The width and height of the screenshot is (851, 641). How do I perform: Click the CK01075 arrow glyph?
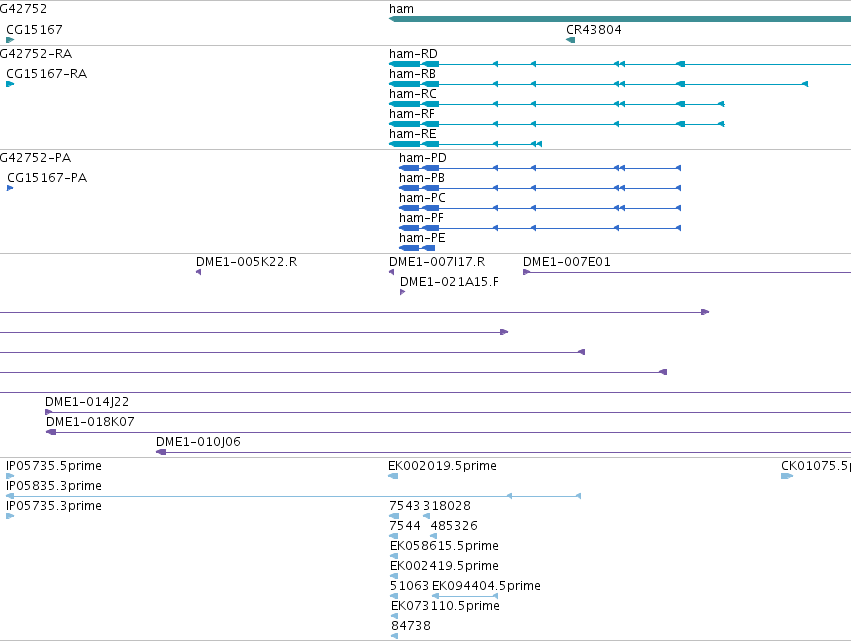[x=787, y=476]
